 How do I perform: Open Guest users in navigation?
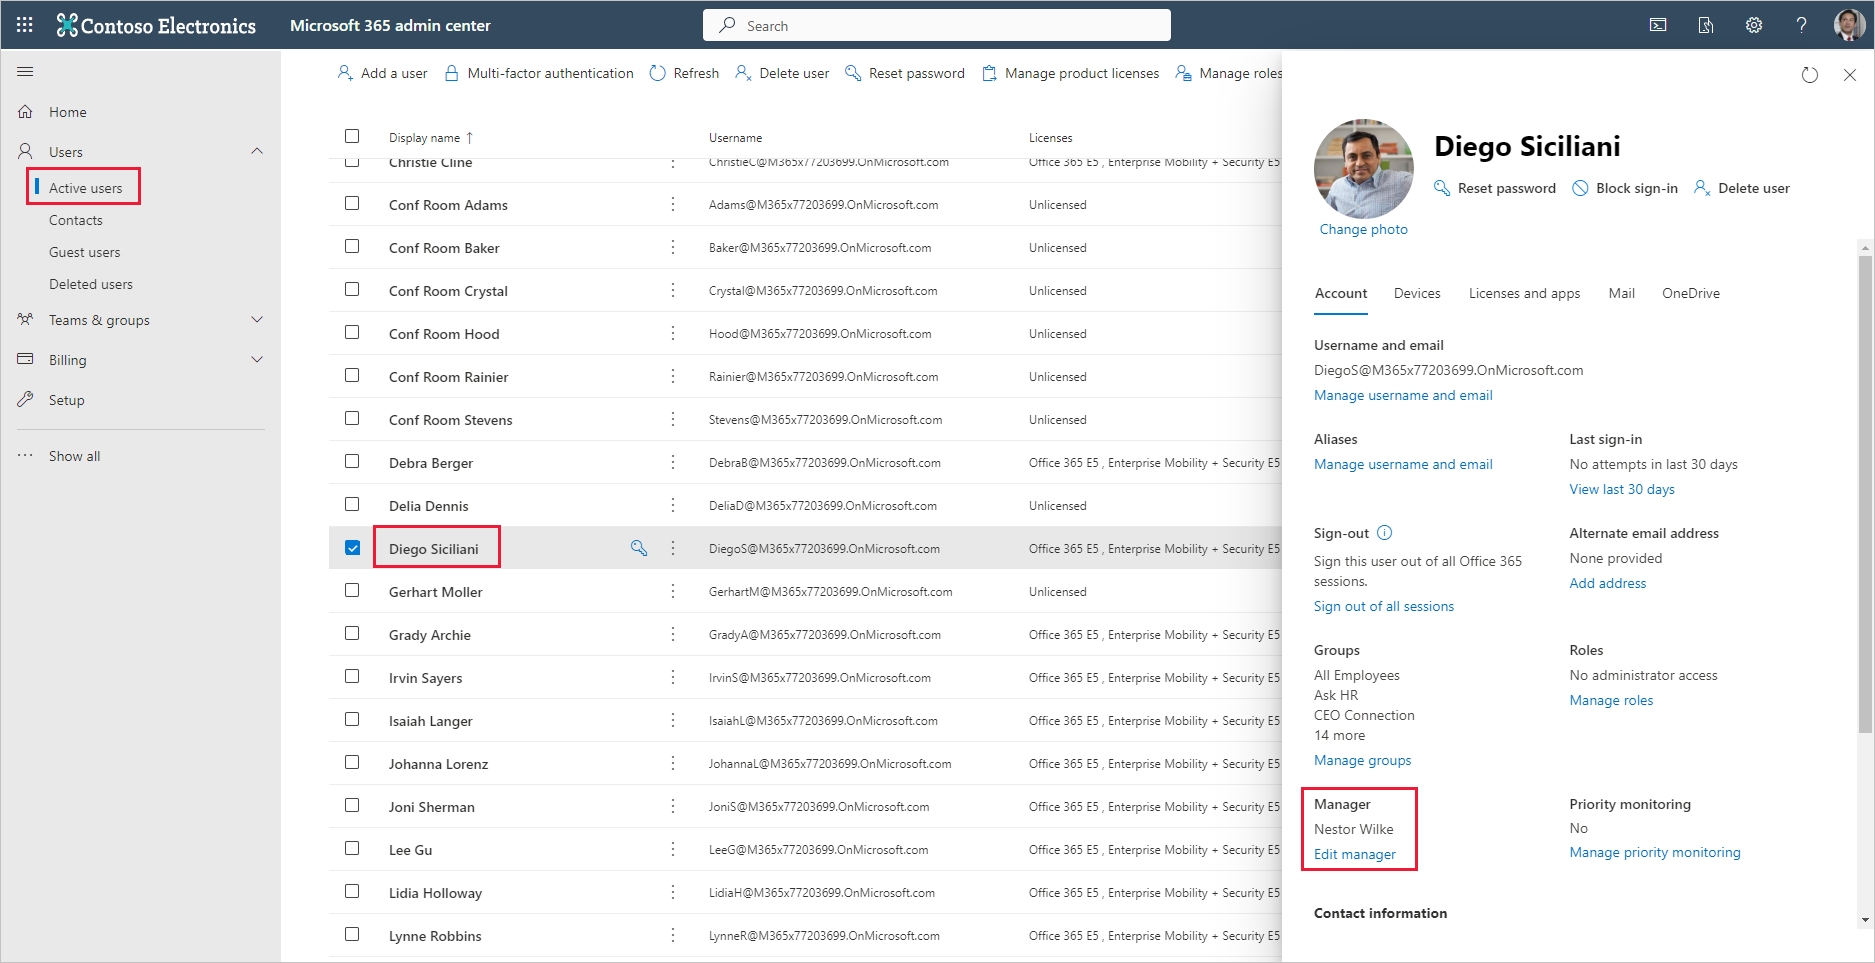coord(85,252)
